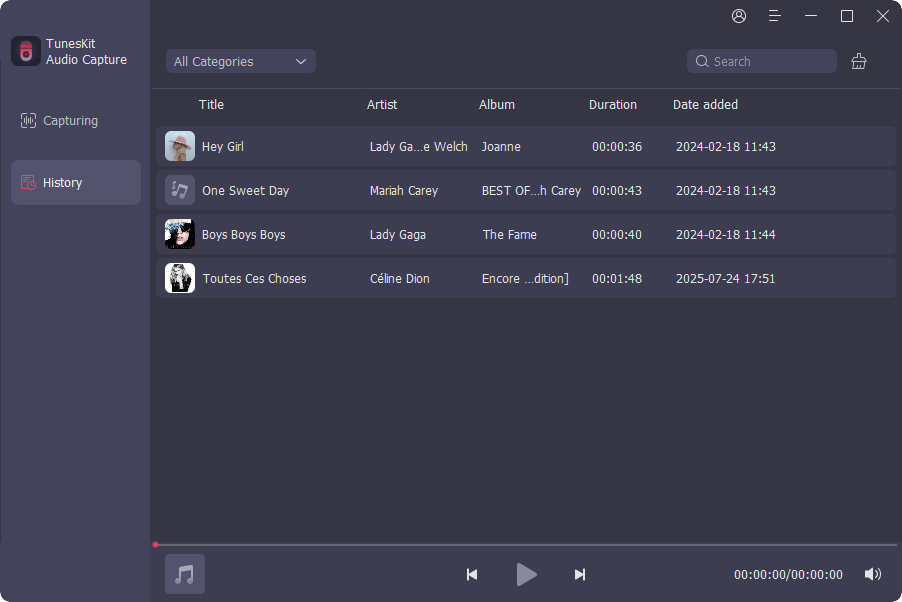Click artist Céline Dion
Screen dimensions: 902x602
click(x=399, y=279)
